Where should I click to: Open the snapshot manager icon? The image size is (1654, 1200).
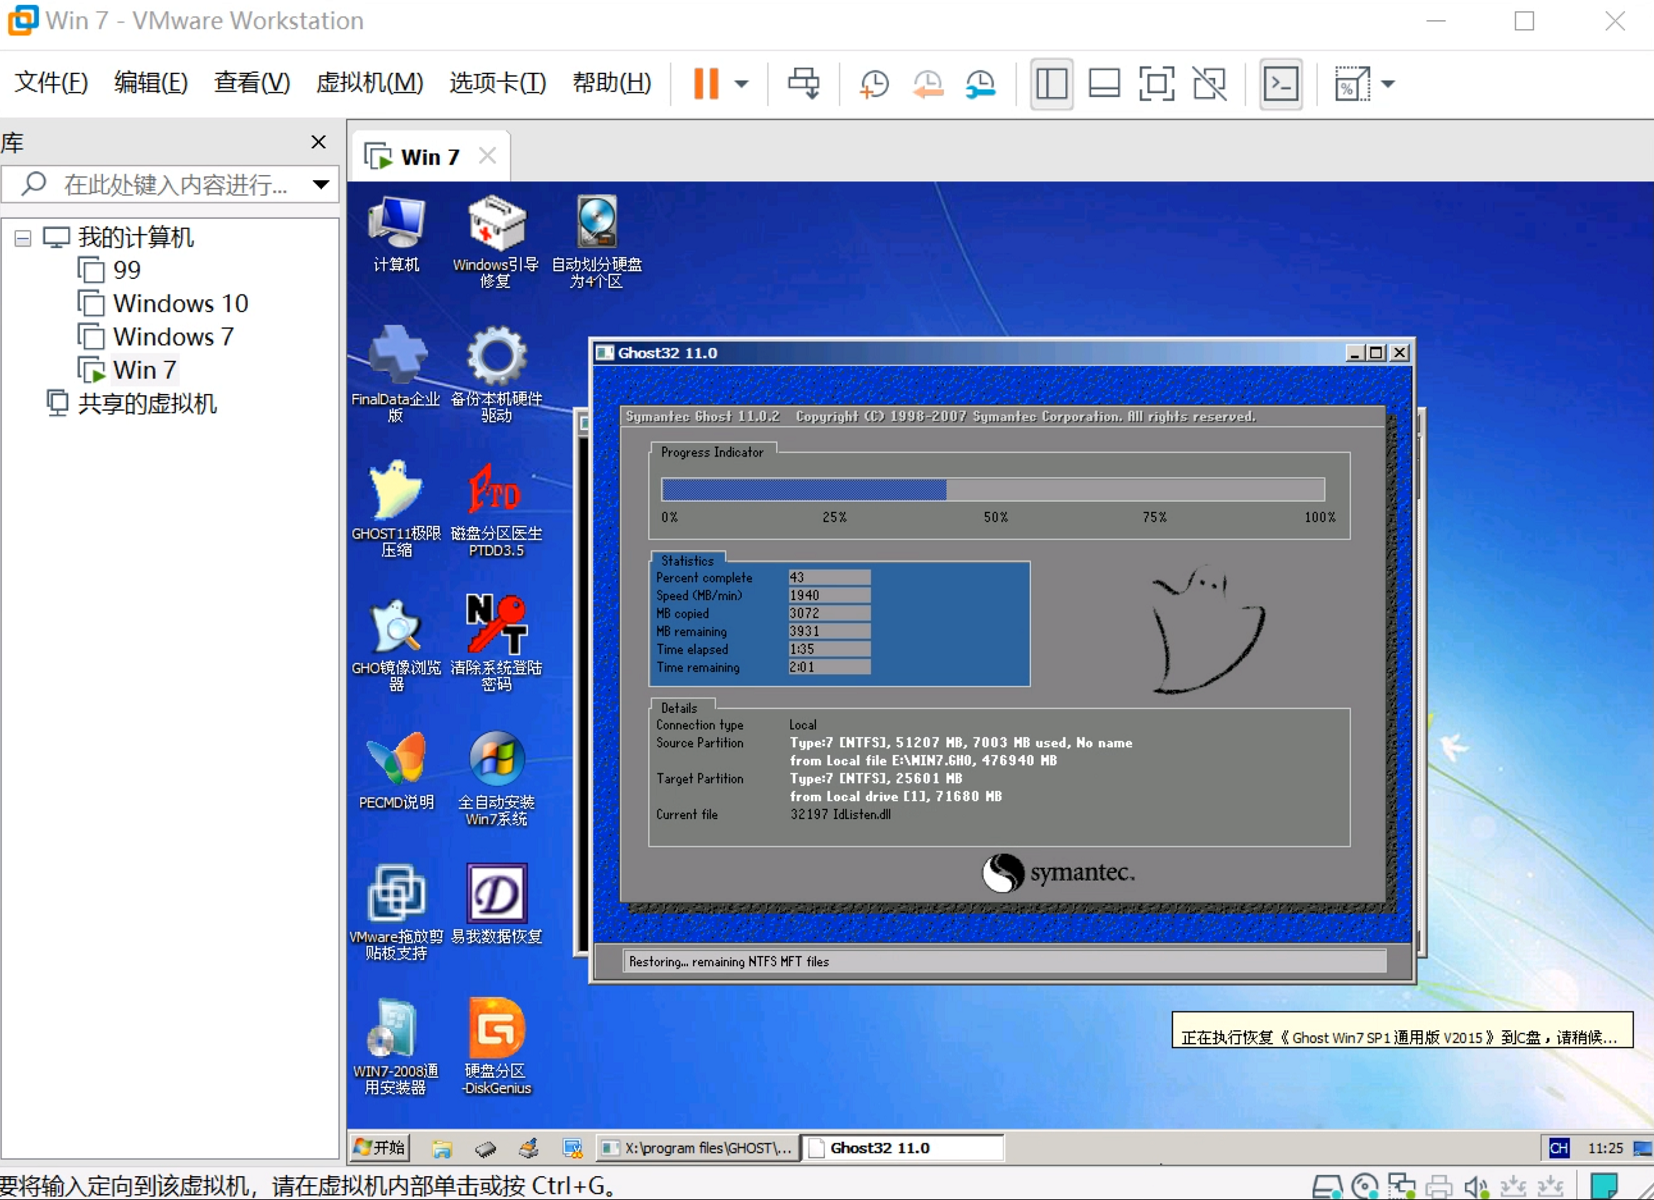[x=980, y=84]
